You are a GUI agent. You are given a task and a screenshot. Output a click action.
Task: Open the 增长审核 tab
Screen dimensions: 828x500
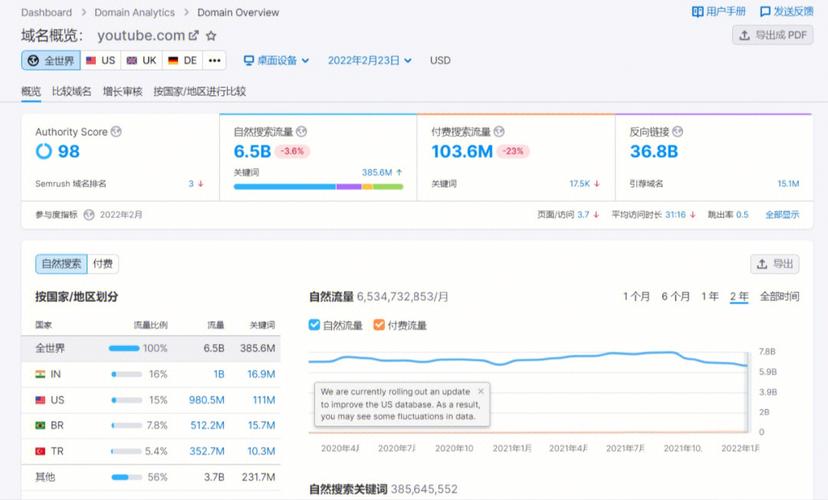[123, 91]
